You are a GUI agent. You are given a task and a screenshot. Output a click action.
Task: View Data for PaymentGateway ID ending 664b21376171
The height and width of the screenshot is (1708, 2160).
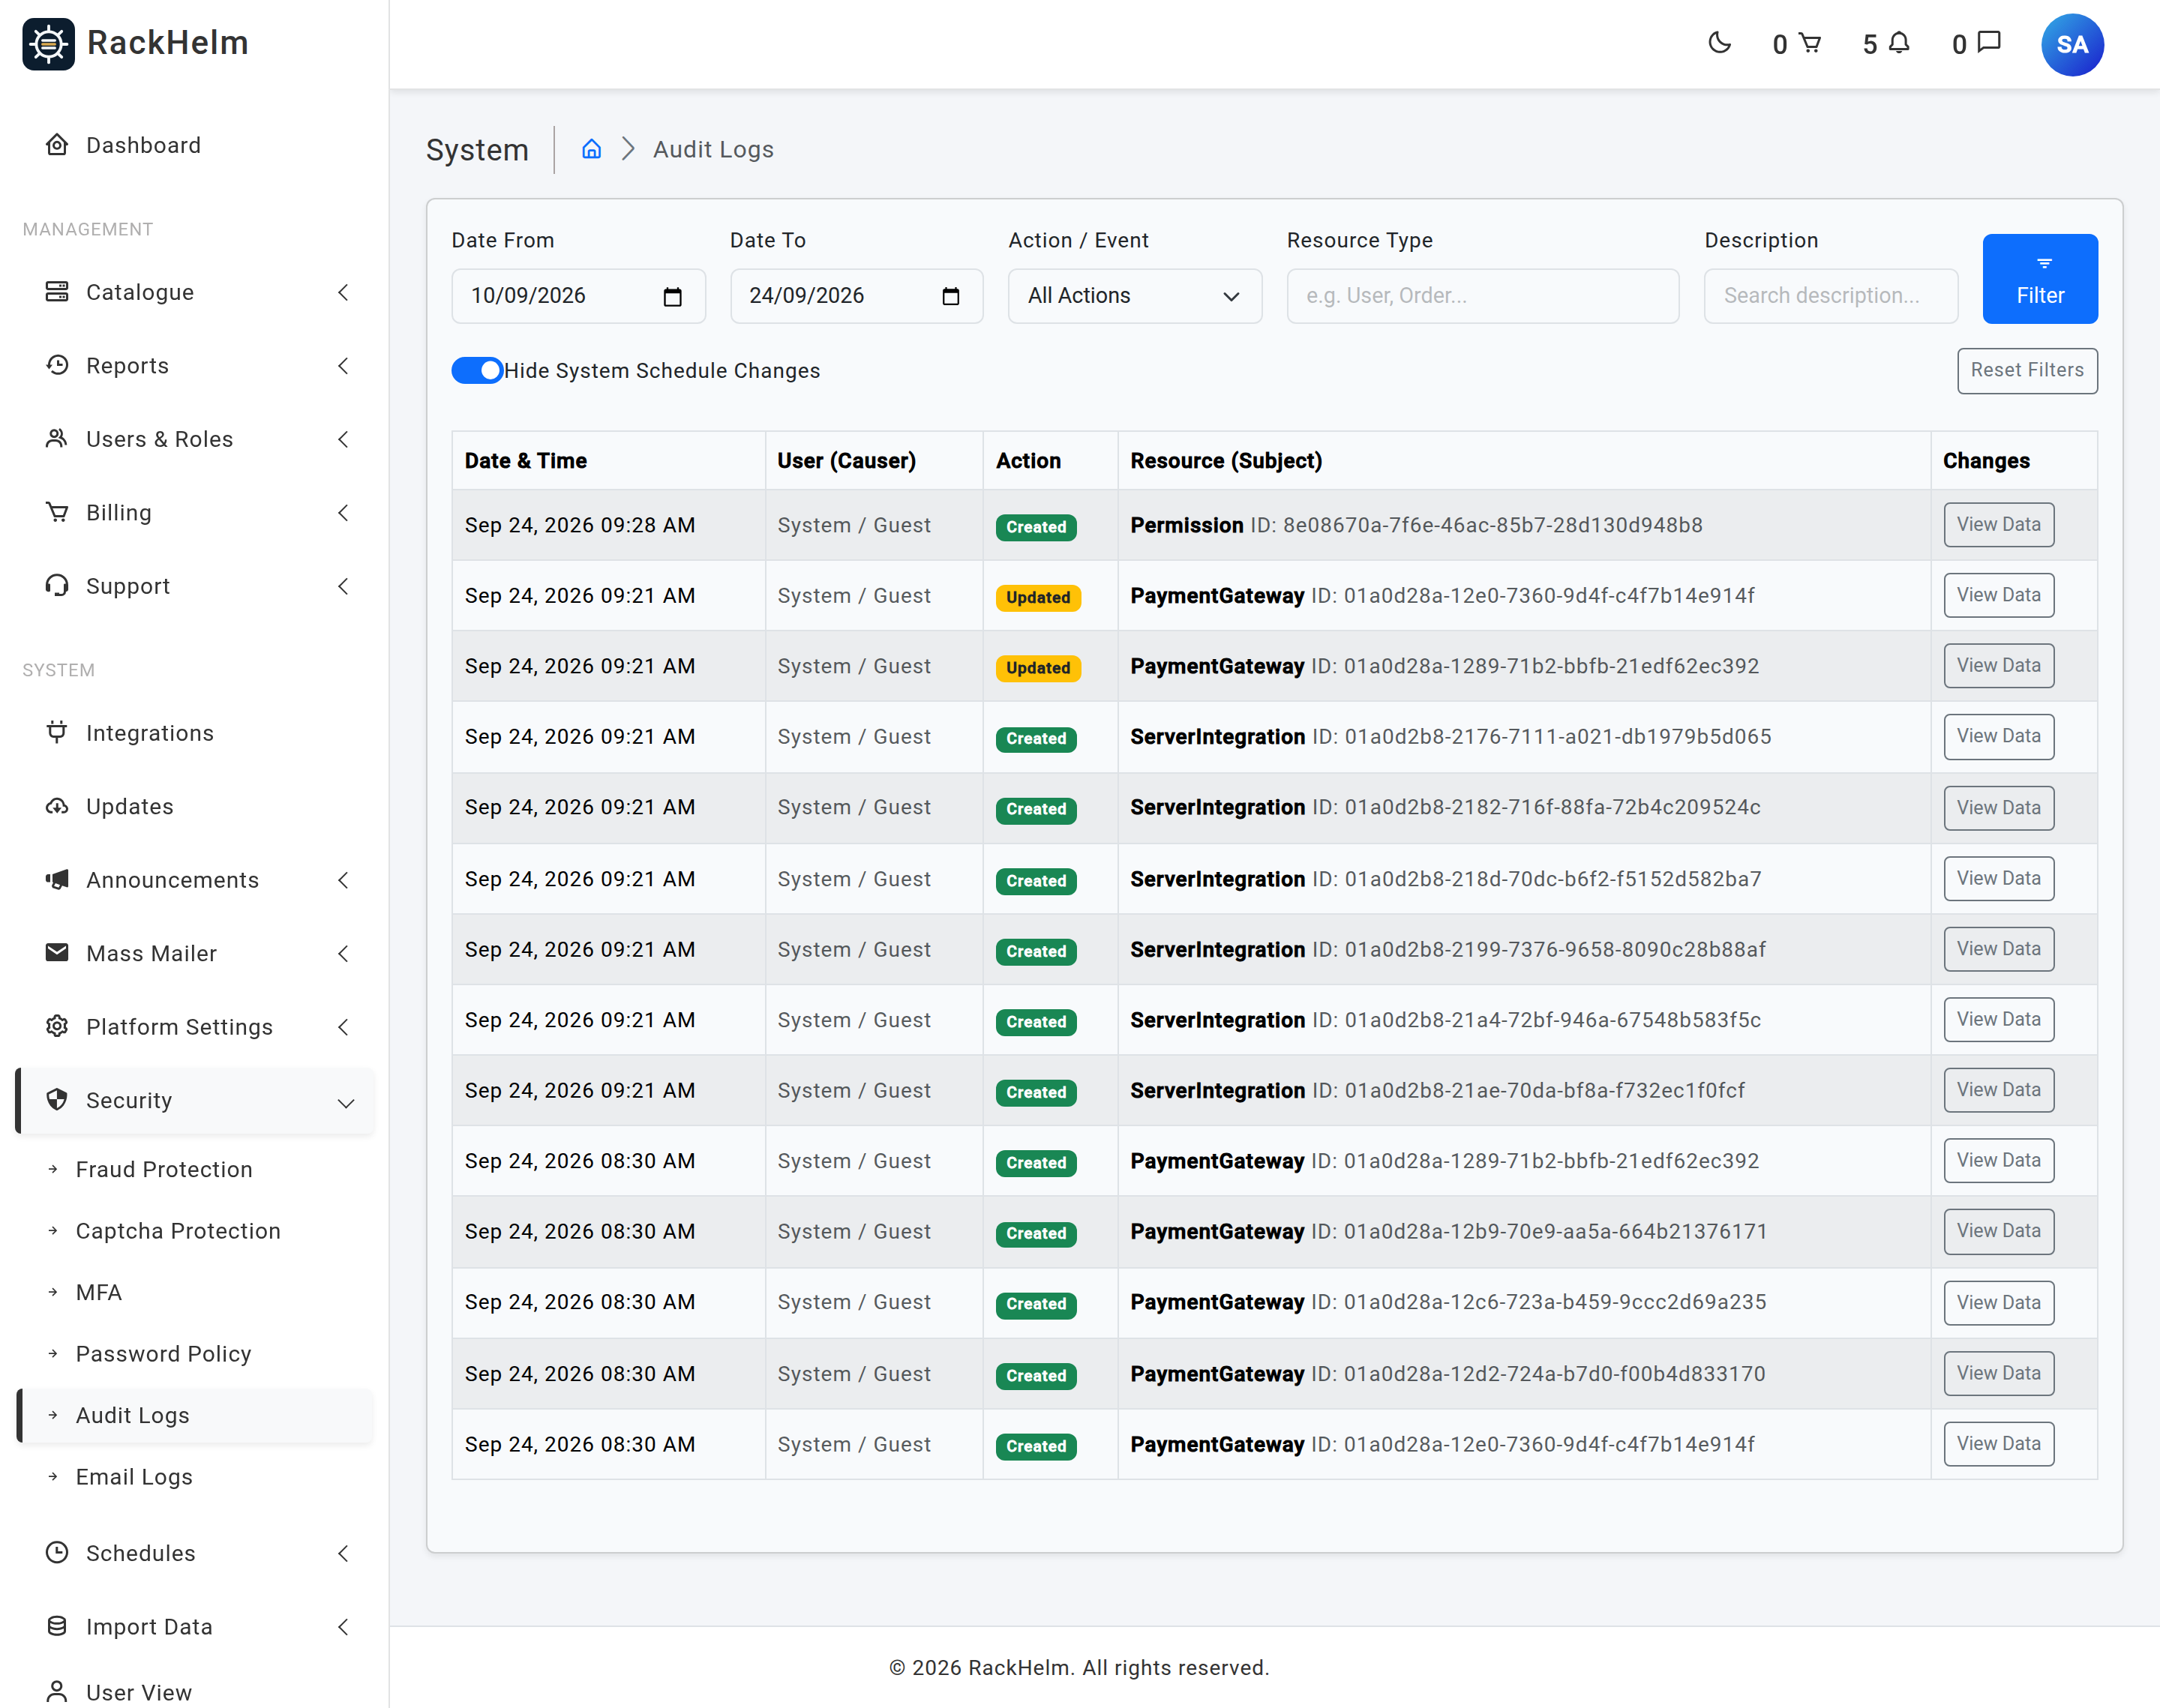pos(1998,1231)
